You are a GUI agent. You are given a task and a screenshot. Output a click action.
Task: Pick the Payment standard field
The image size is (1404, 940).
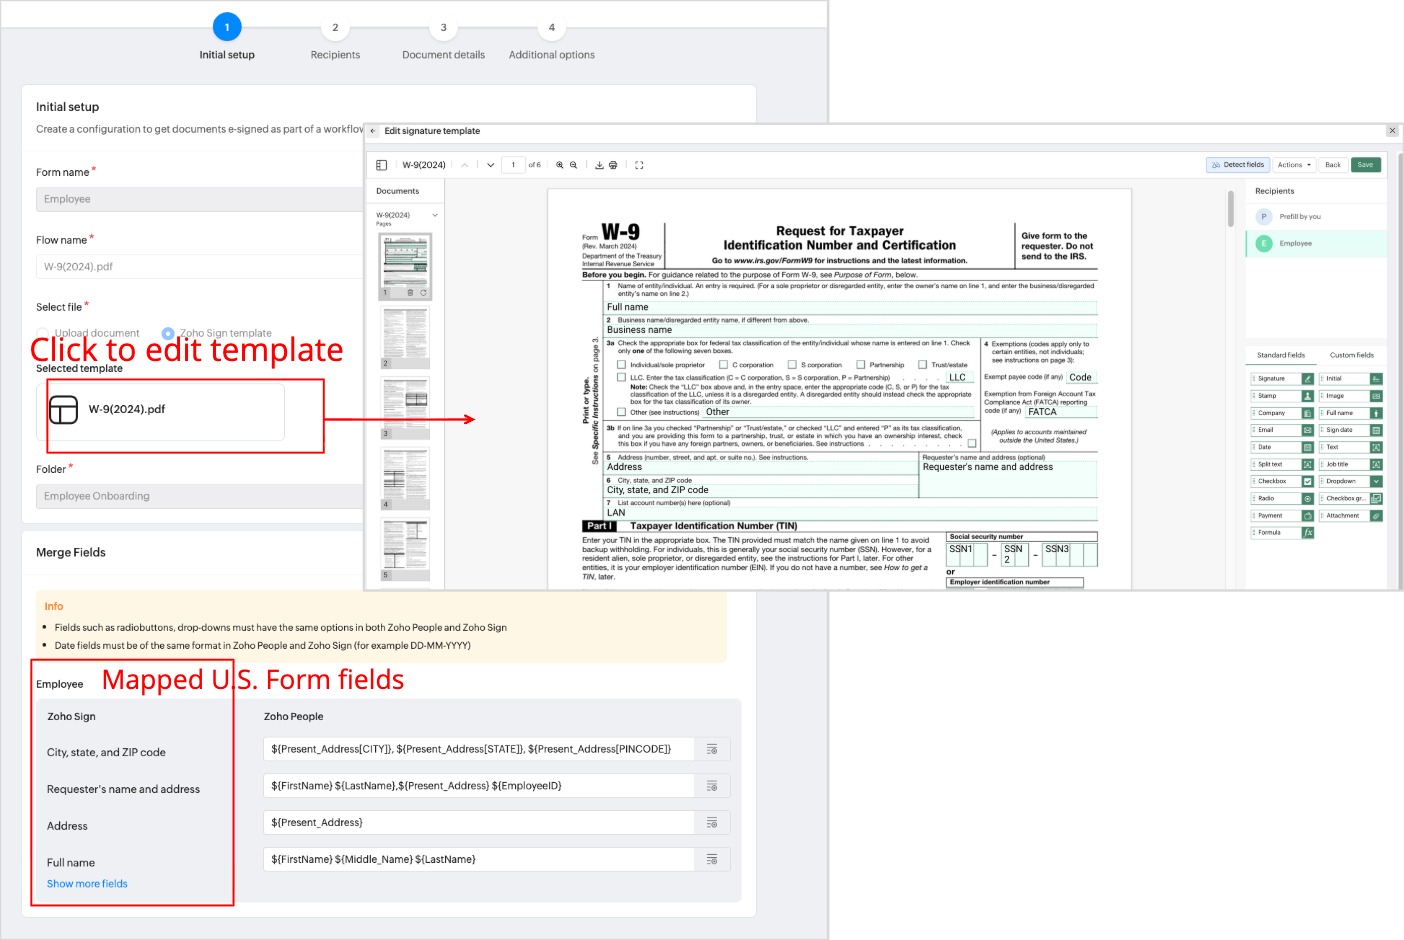[x=1282, y=516]
